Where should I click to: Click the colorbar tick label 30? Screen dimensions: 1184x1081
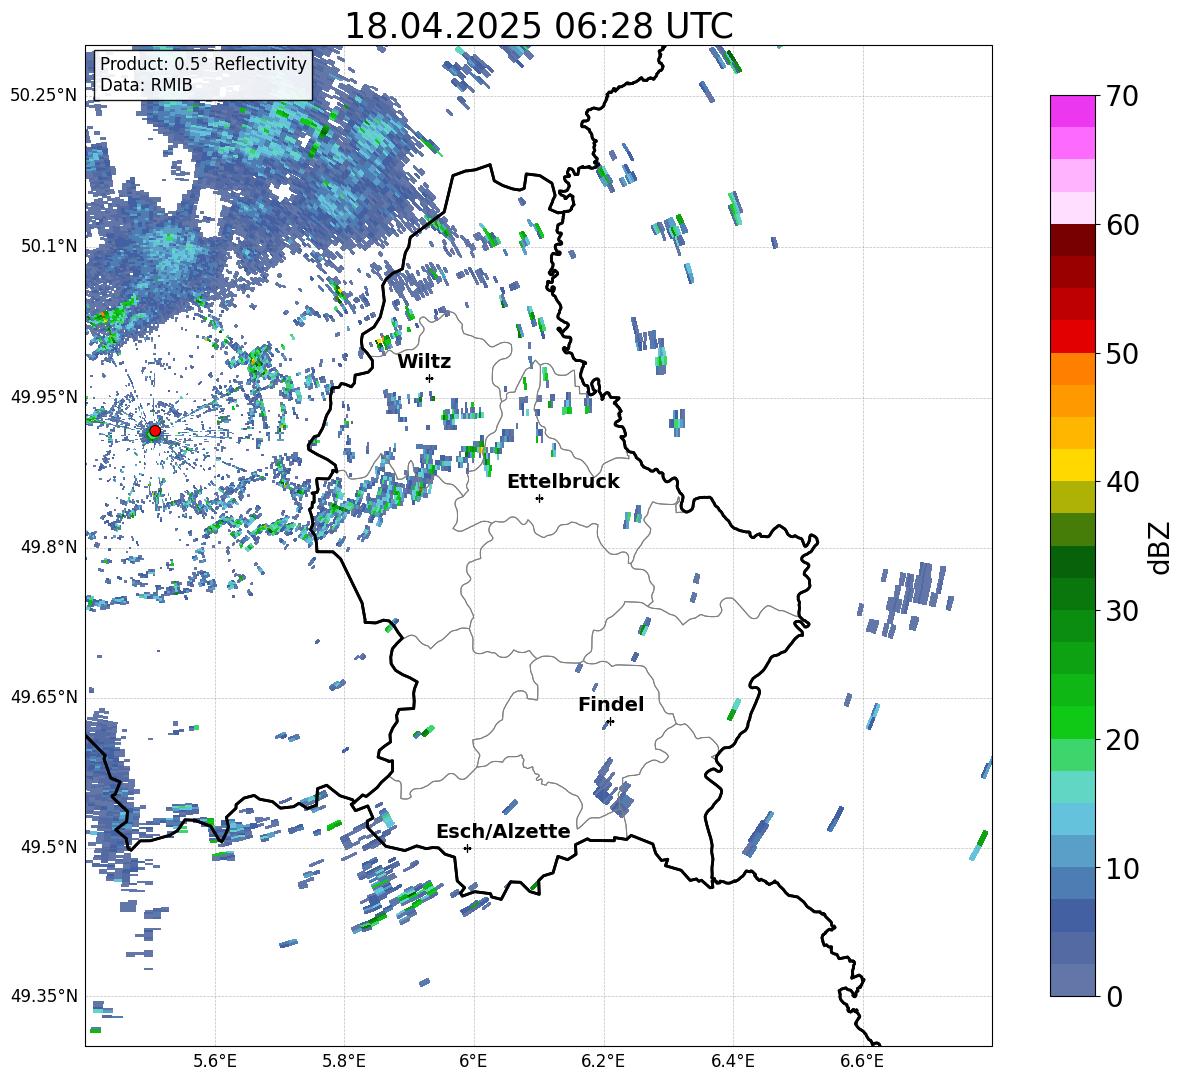coord(1123,611)
